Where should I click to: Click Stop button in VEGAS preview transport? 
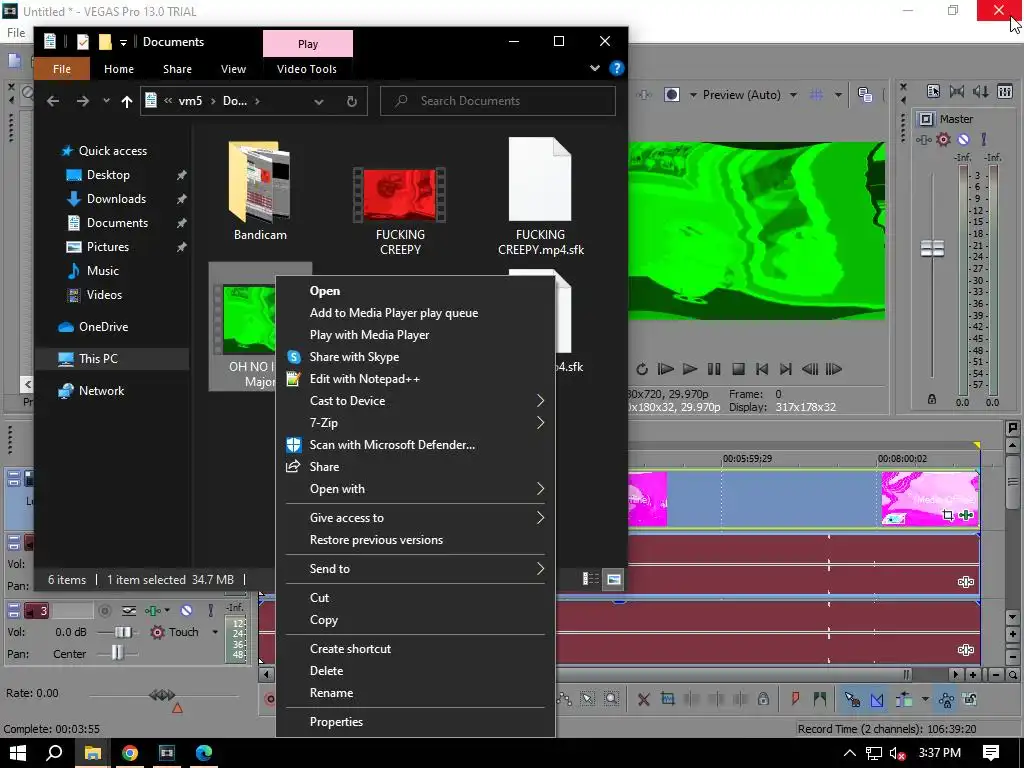(x=738, y=370)
